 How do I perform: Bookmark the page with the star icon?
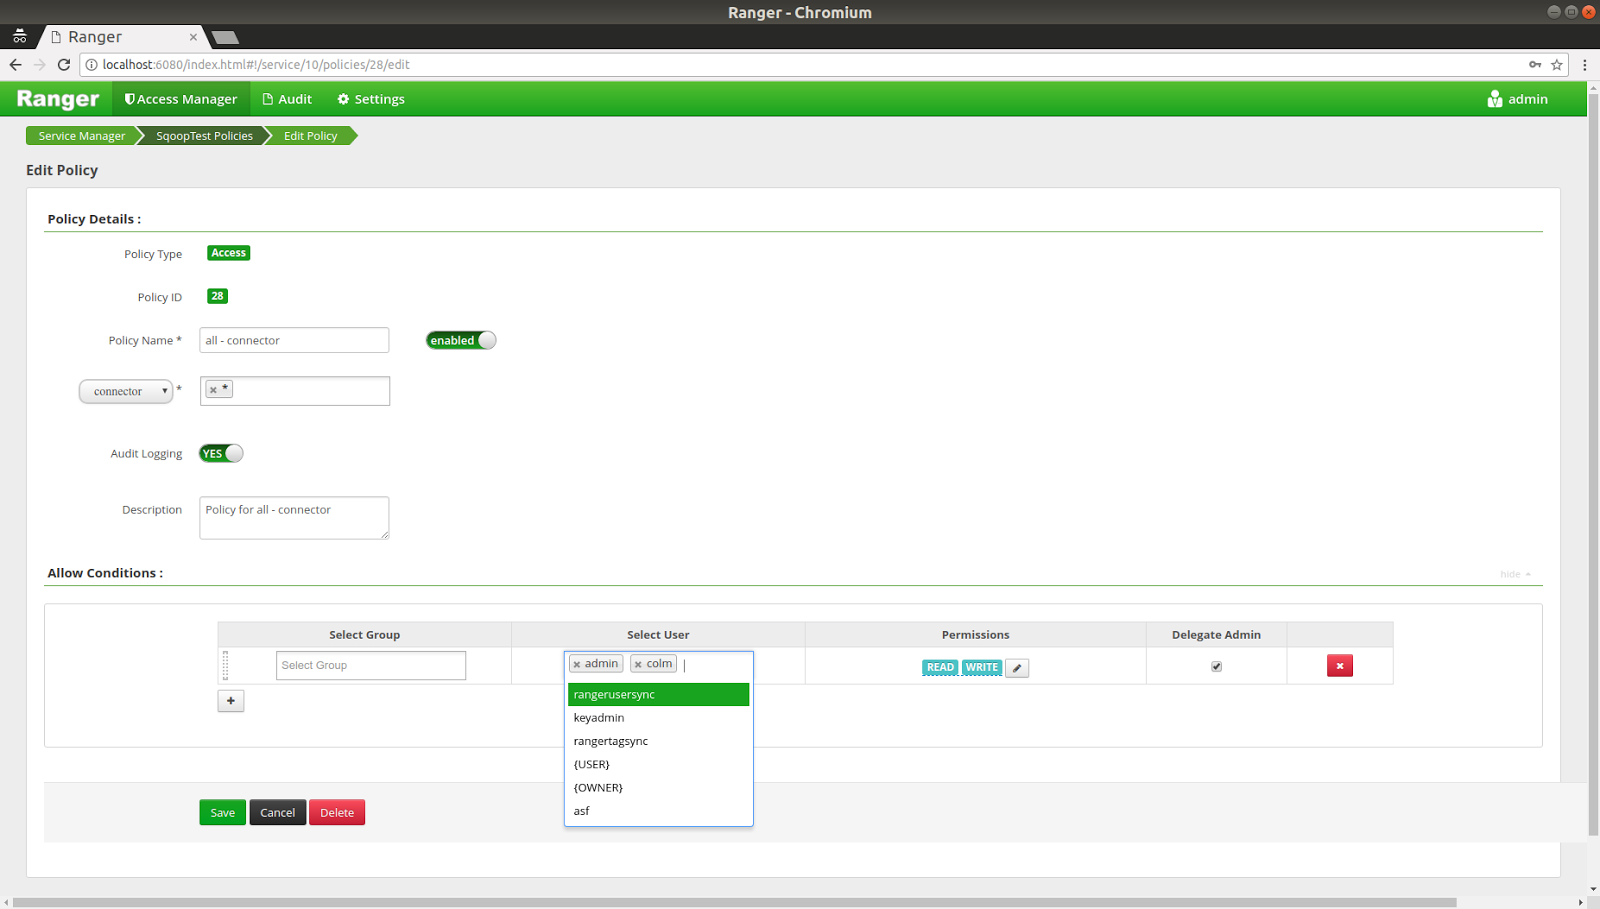tap(1558, 64)
